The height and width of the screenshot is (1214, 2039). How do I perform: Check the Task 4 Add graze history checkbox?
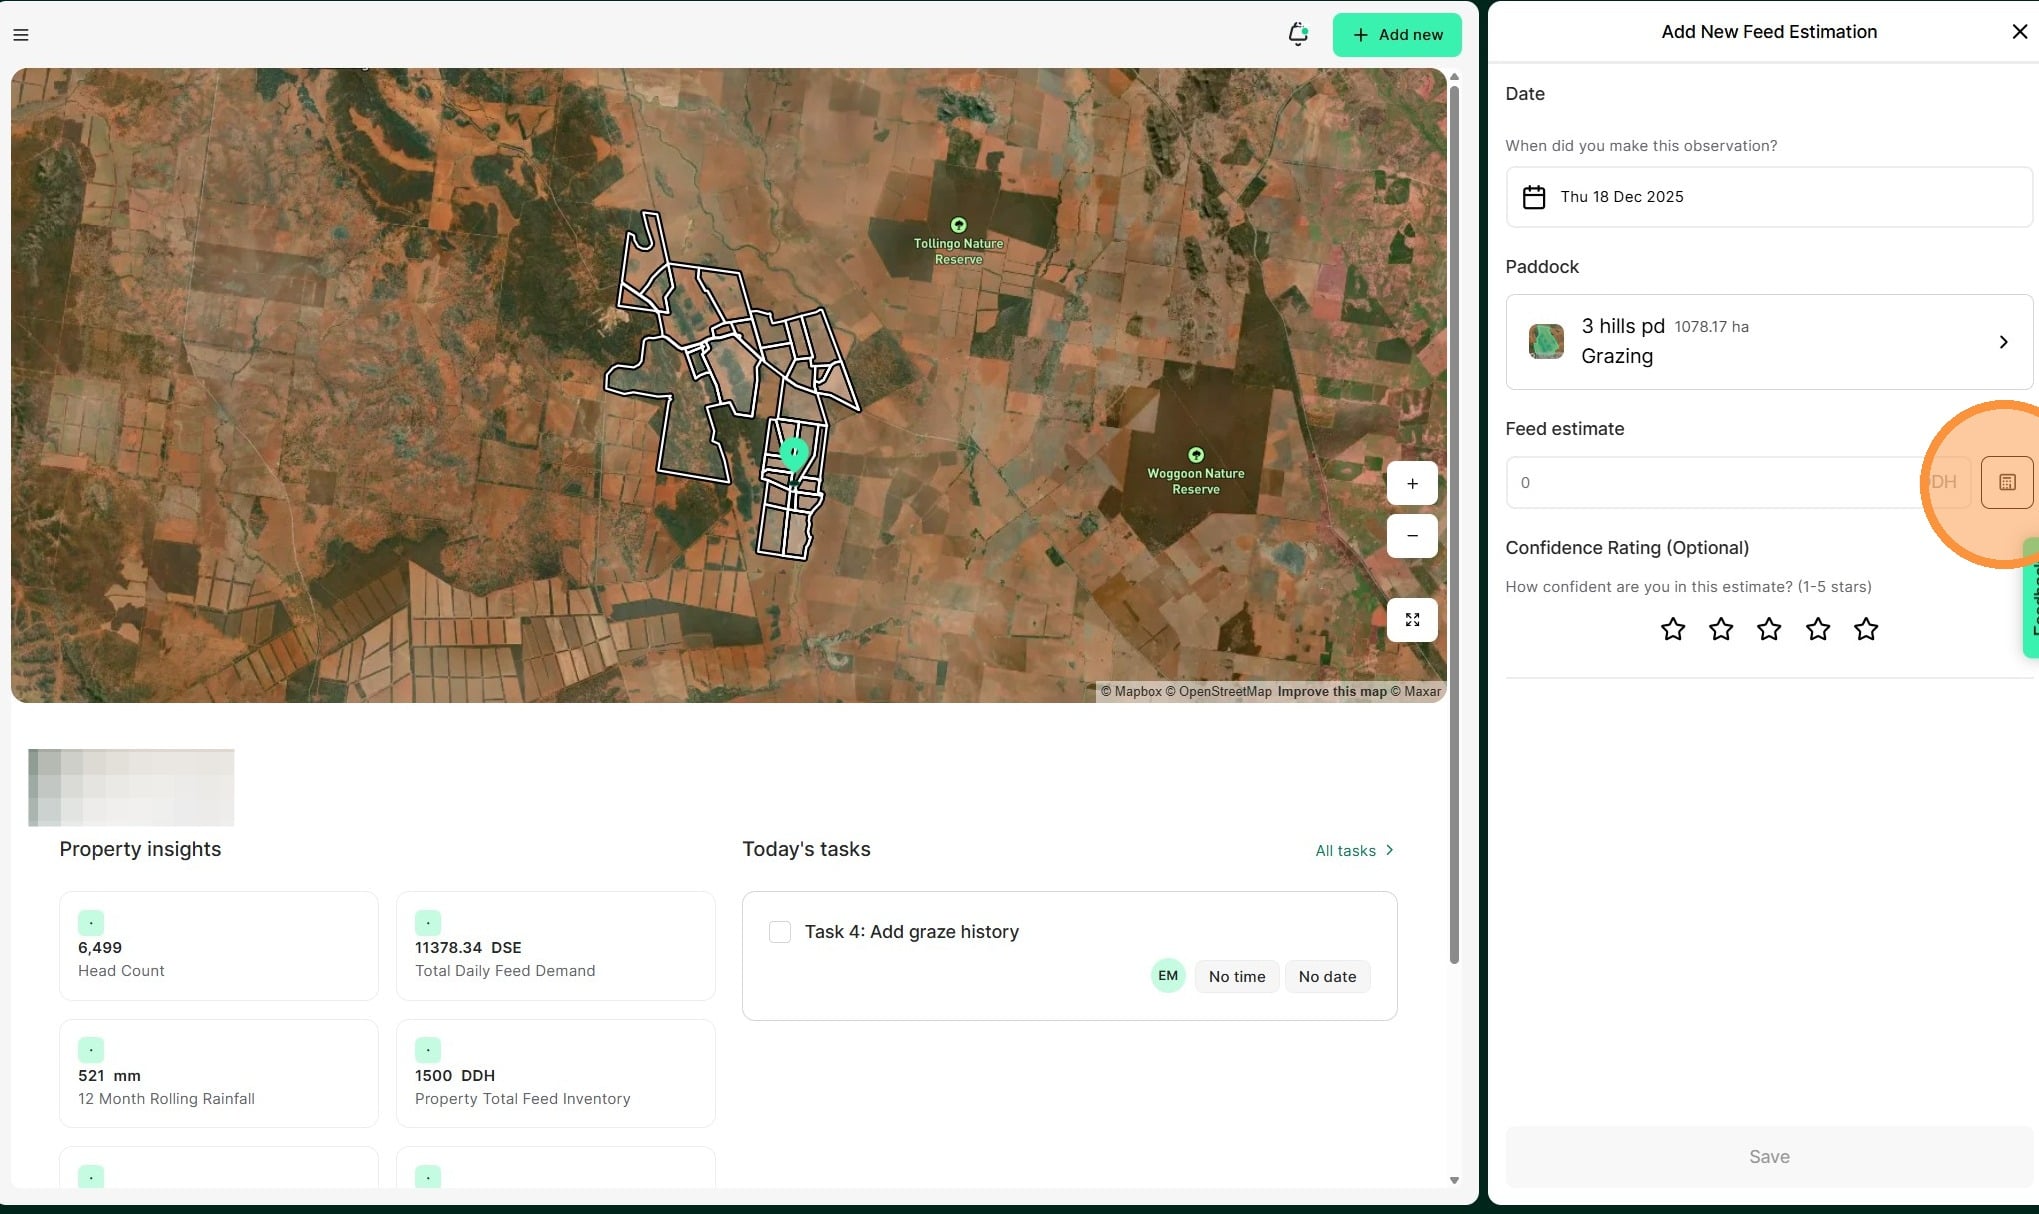(780, 932)
